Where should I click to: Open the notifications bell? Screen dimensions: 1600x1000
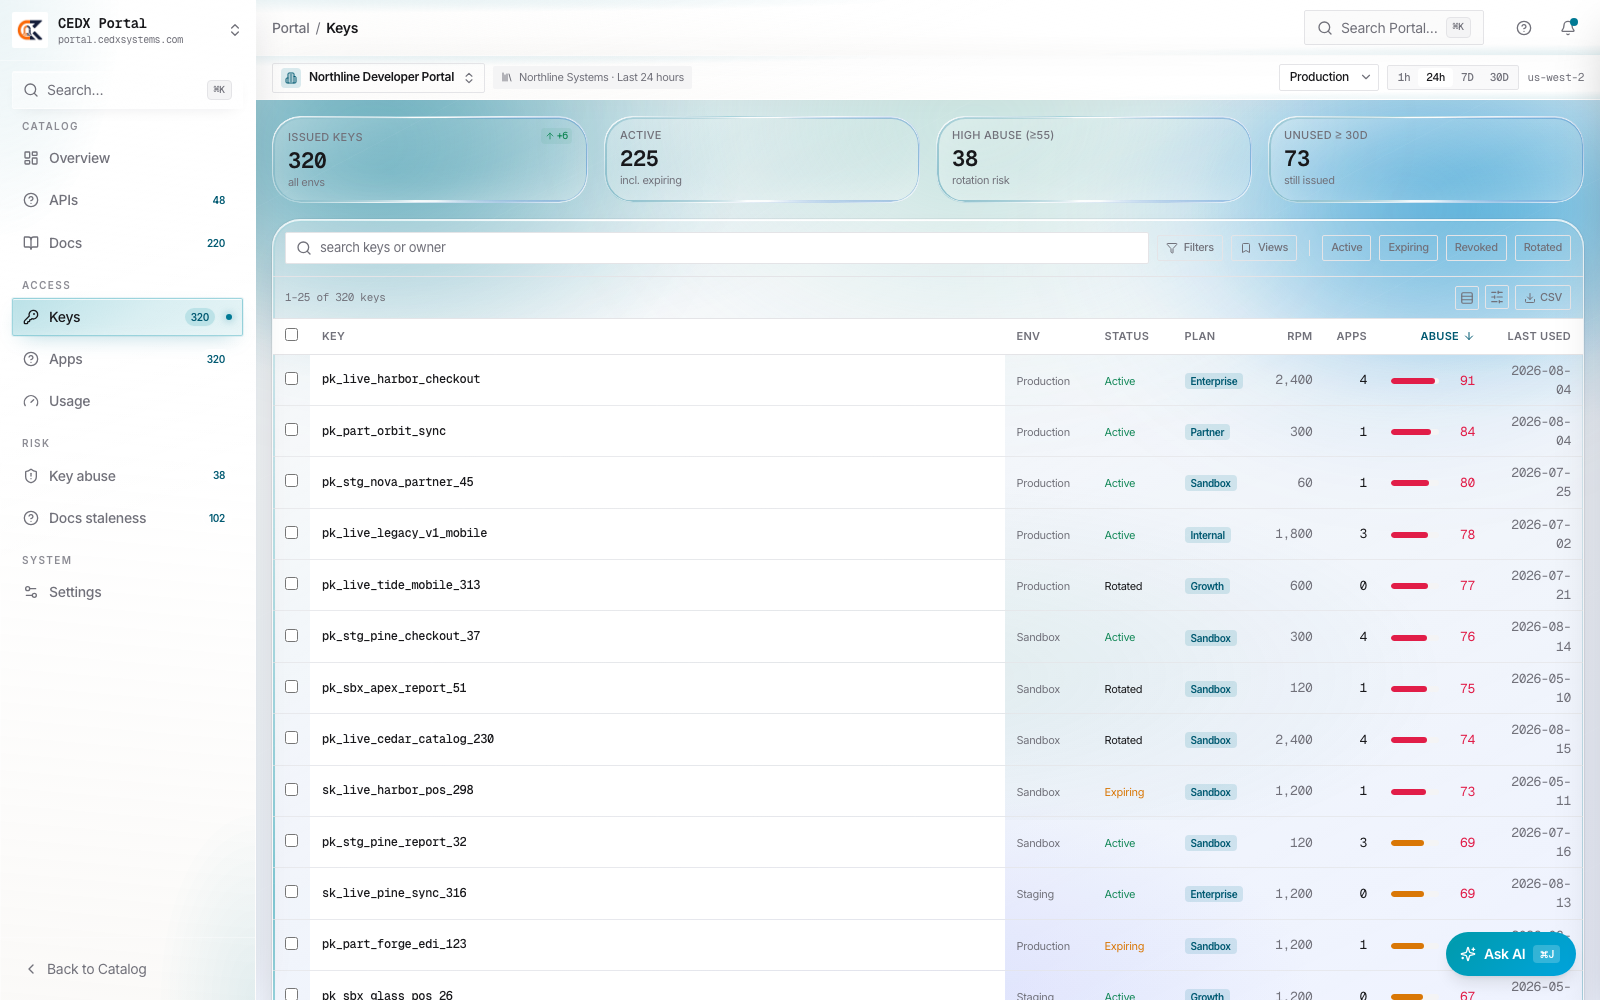[1568, 28]
